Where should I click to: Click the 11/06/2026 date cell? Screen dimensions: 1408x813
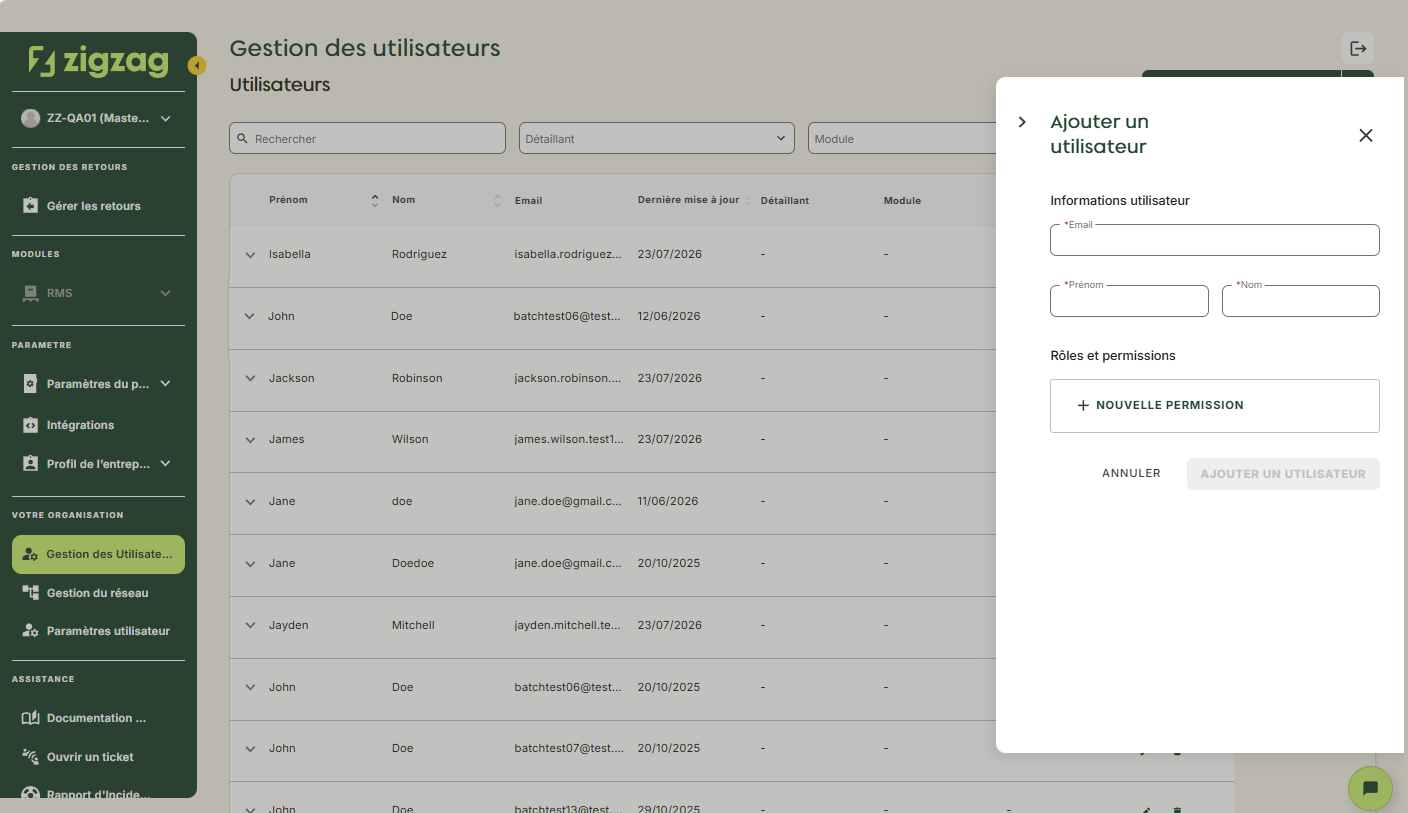(668, 501)
